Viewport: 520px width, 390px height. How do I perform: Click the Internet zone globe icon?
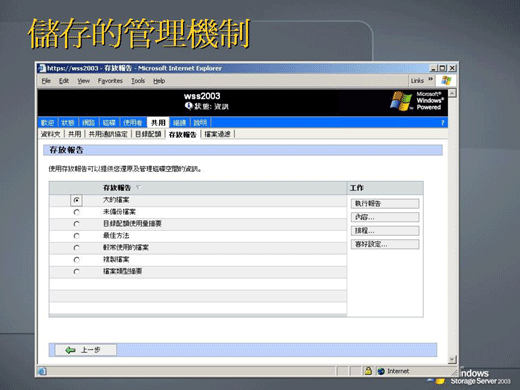click(381, 371)
